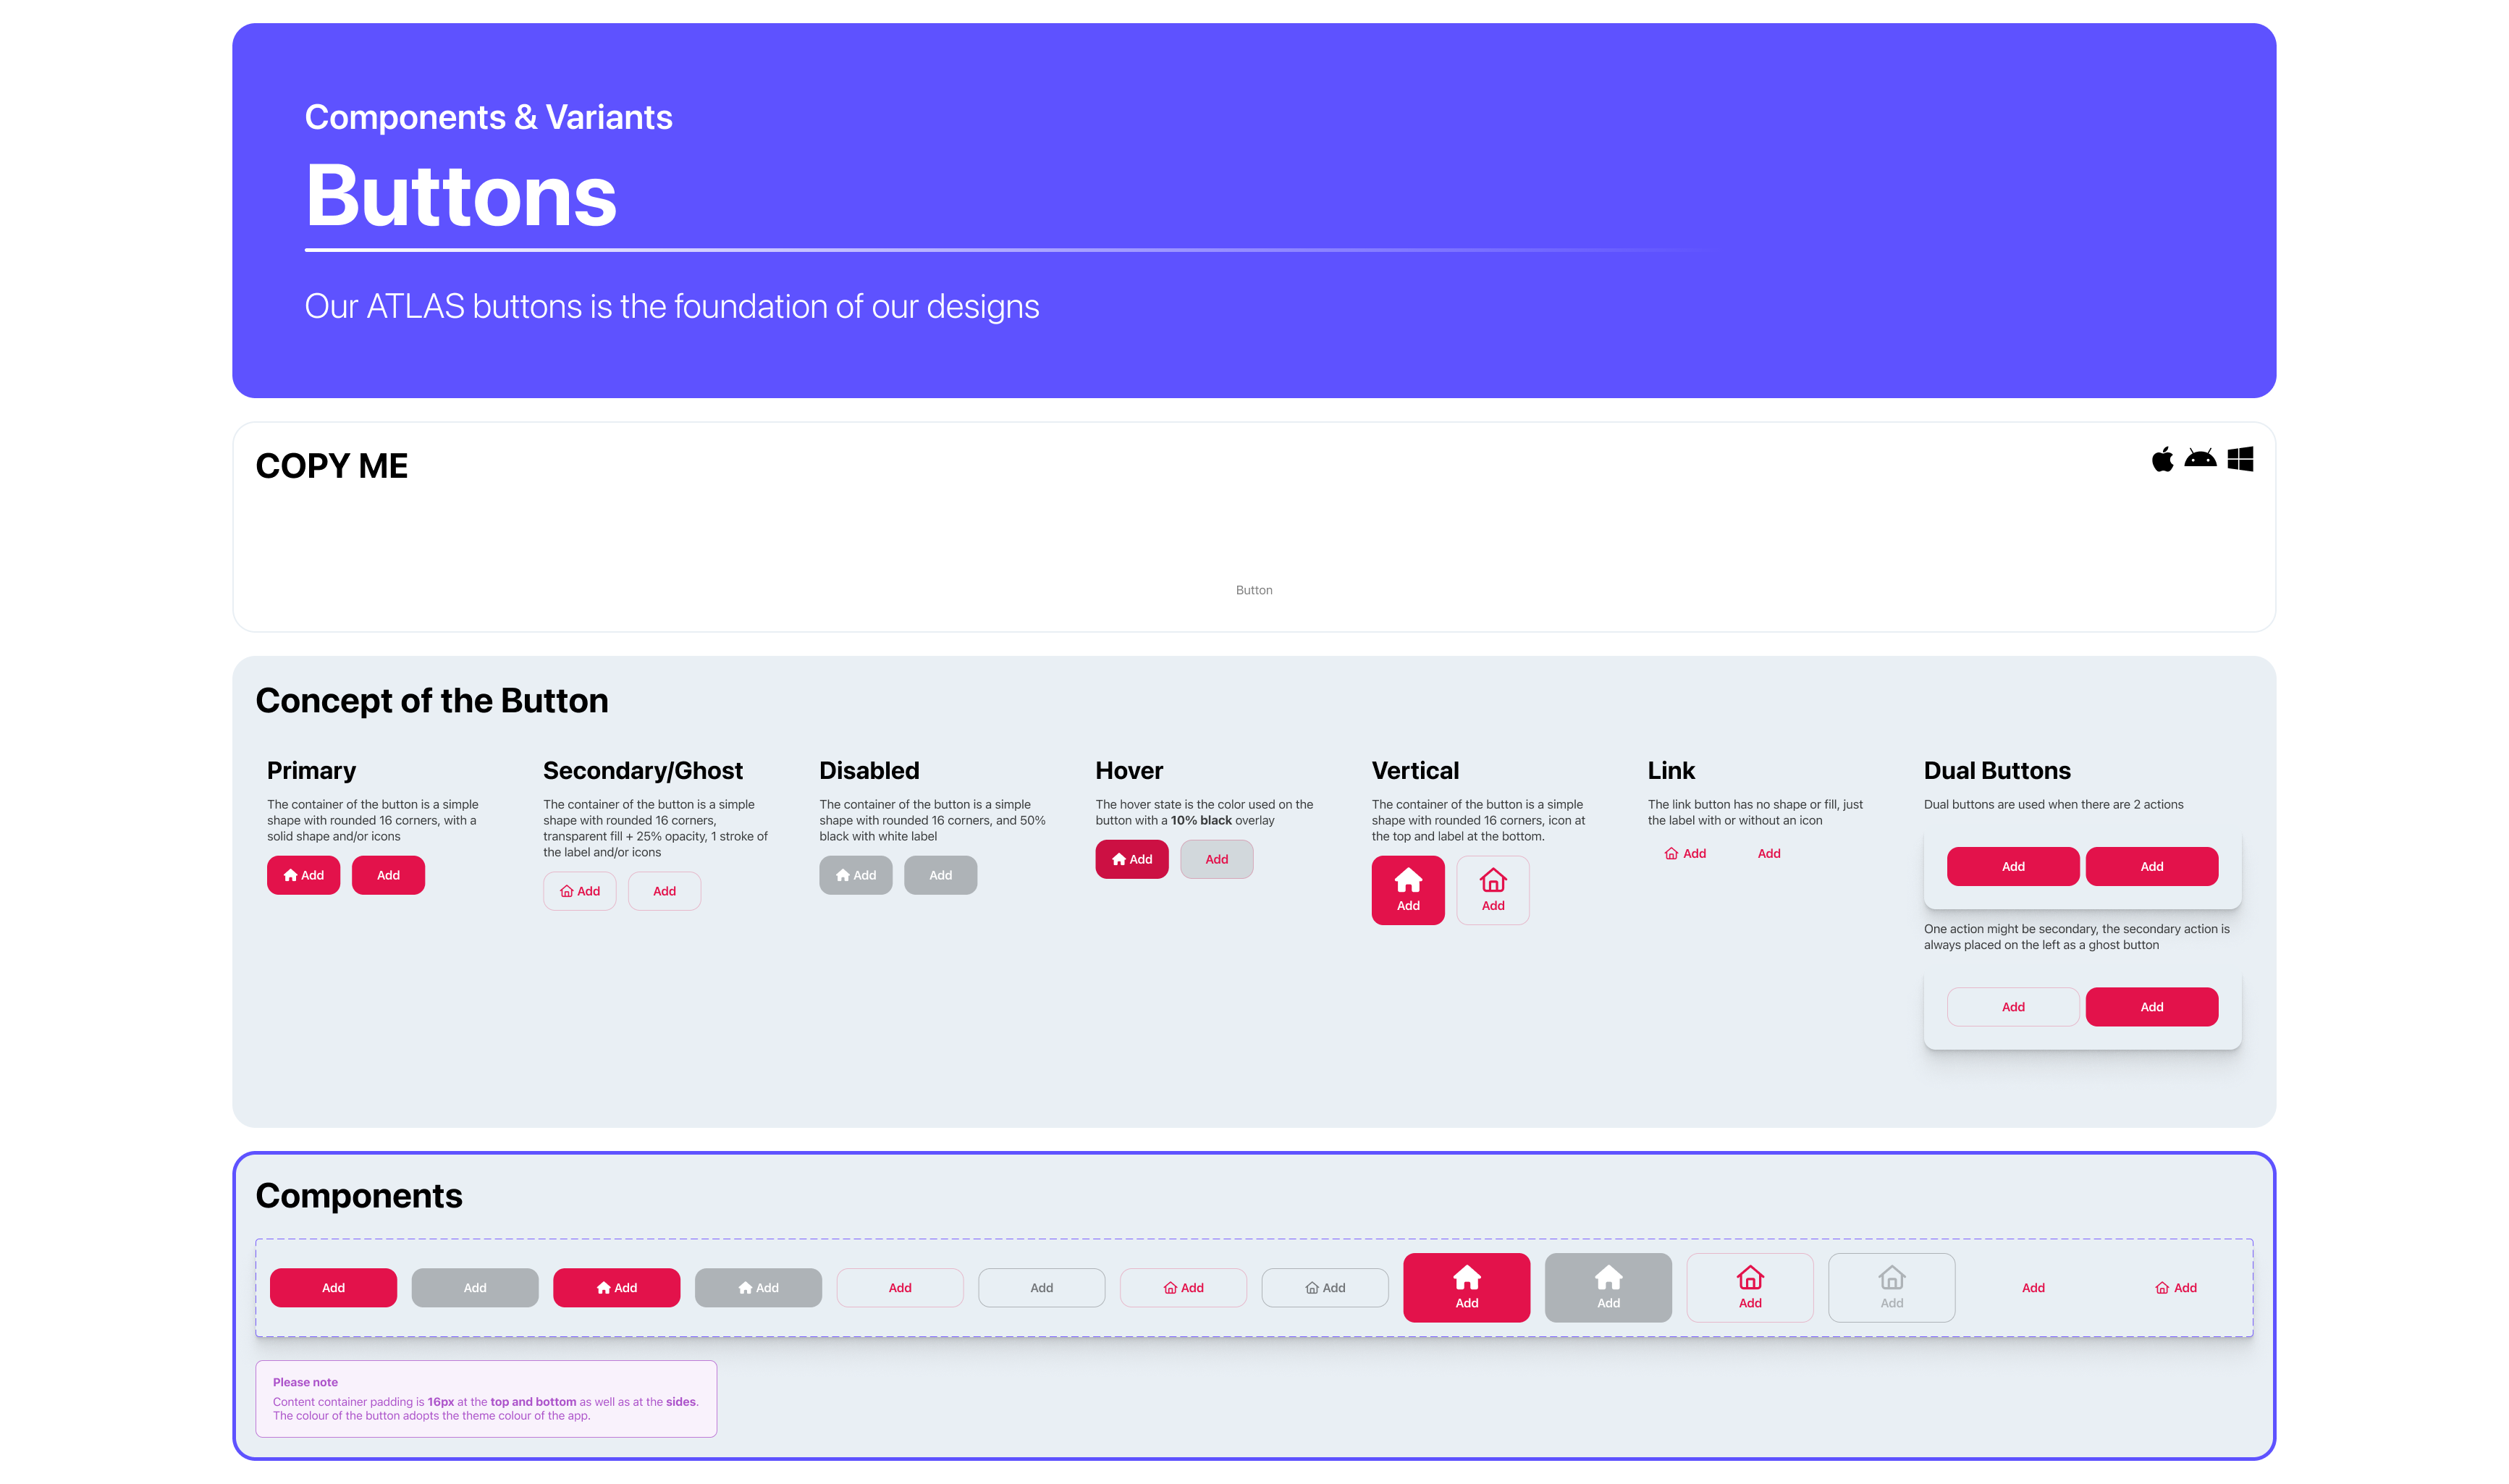Click the ghost vertical Add button under Vertical
This screenshot has width=2509, height=1484.
(1492, 890)
